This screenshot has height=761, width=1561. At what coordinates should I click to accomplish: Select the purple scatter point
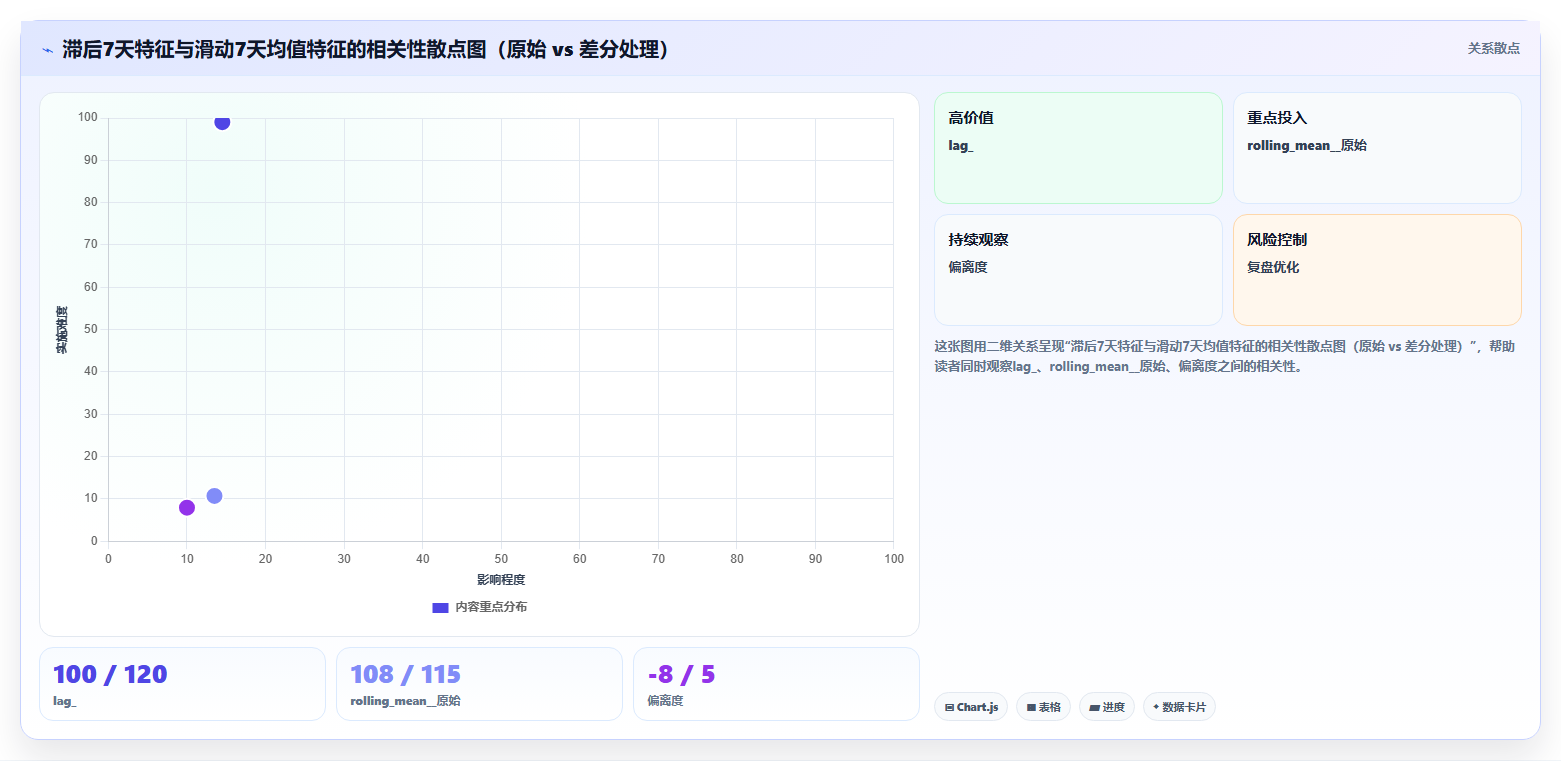(187, 507)
